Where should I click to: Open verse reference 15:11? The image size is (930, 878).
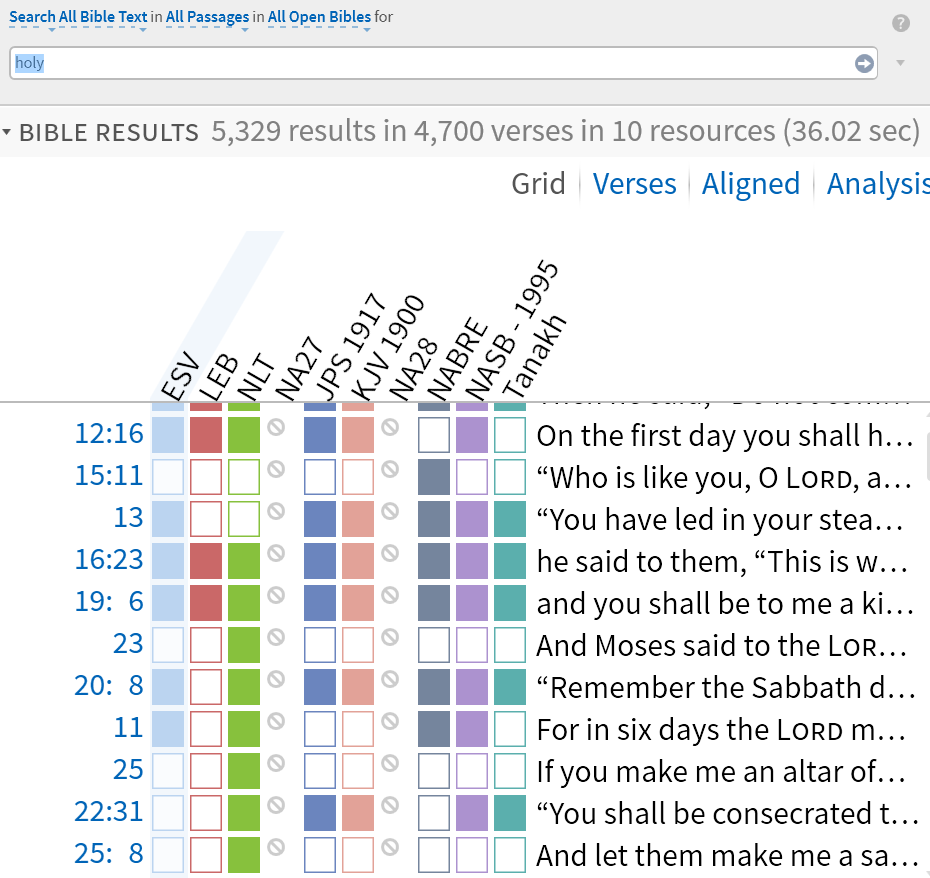click(109, 476)
